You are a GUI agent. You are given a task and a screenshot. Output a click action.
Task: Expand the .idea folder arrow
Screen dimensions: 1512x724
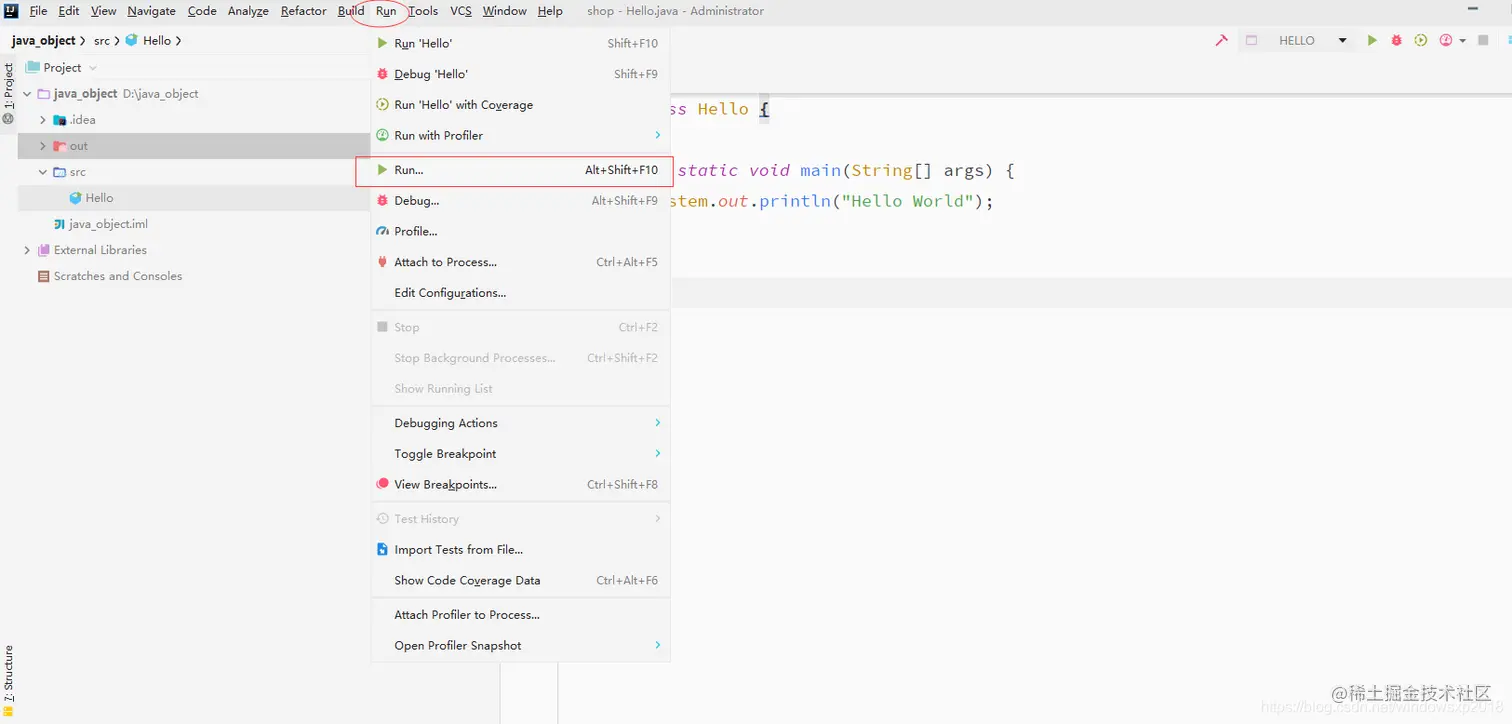[42, 120]
